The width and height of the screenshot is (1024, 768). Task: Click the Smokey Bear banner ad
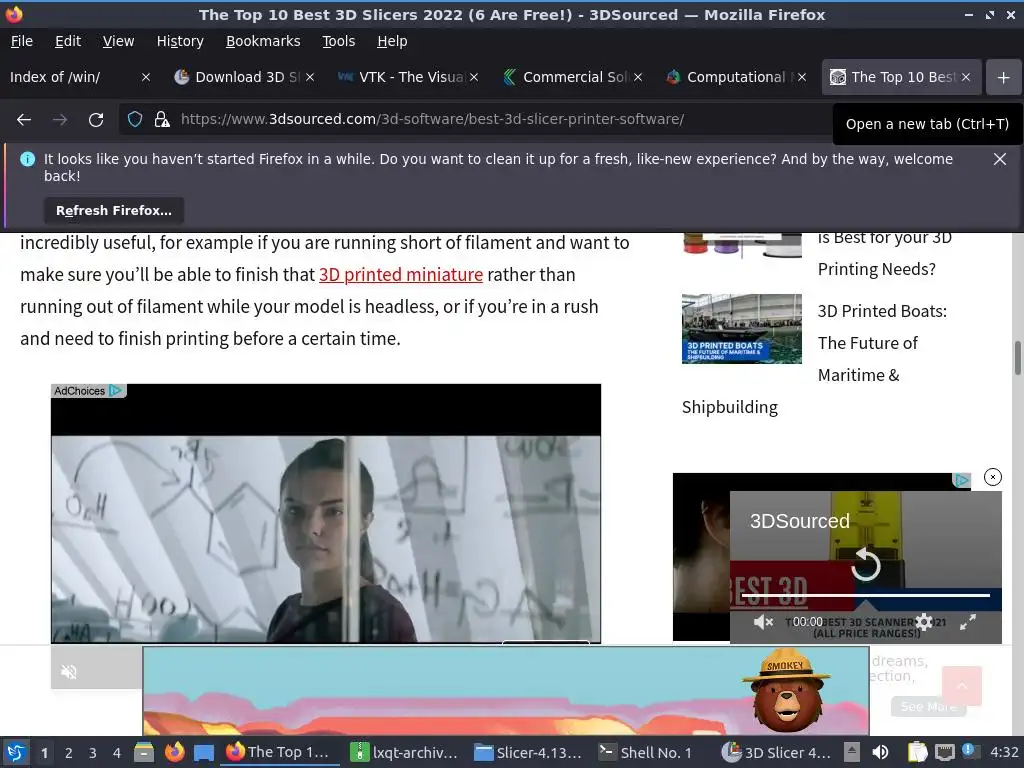click(x=506, y=691)
